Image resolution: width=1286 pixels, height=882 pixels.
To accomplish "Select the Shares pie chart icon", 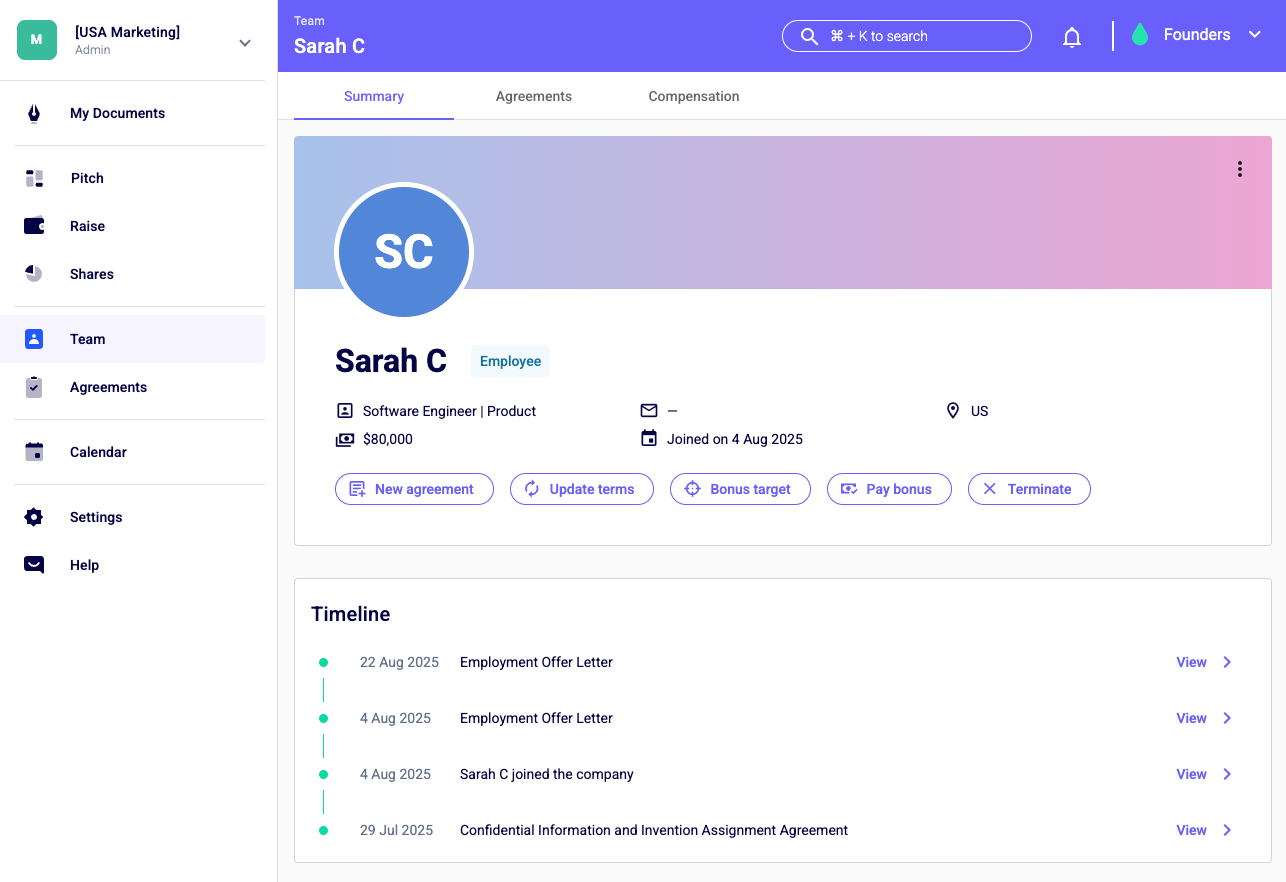I will click(34, 274).
